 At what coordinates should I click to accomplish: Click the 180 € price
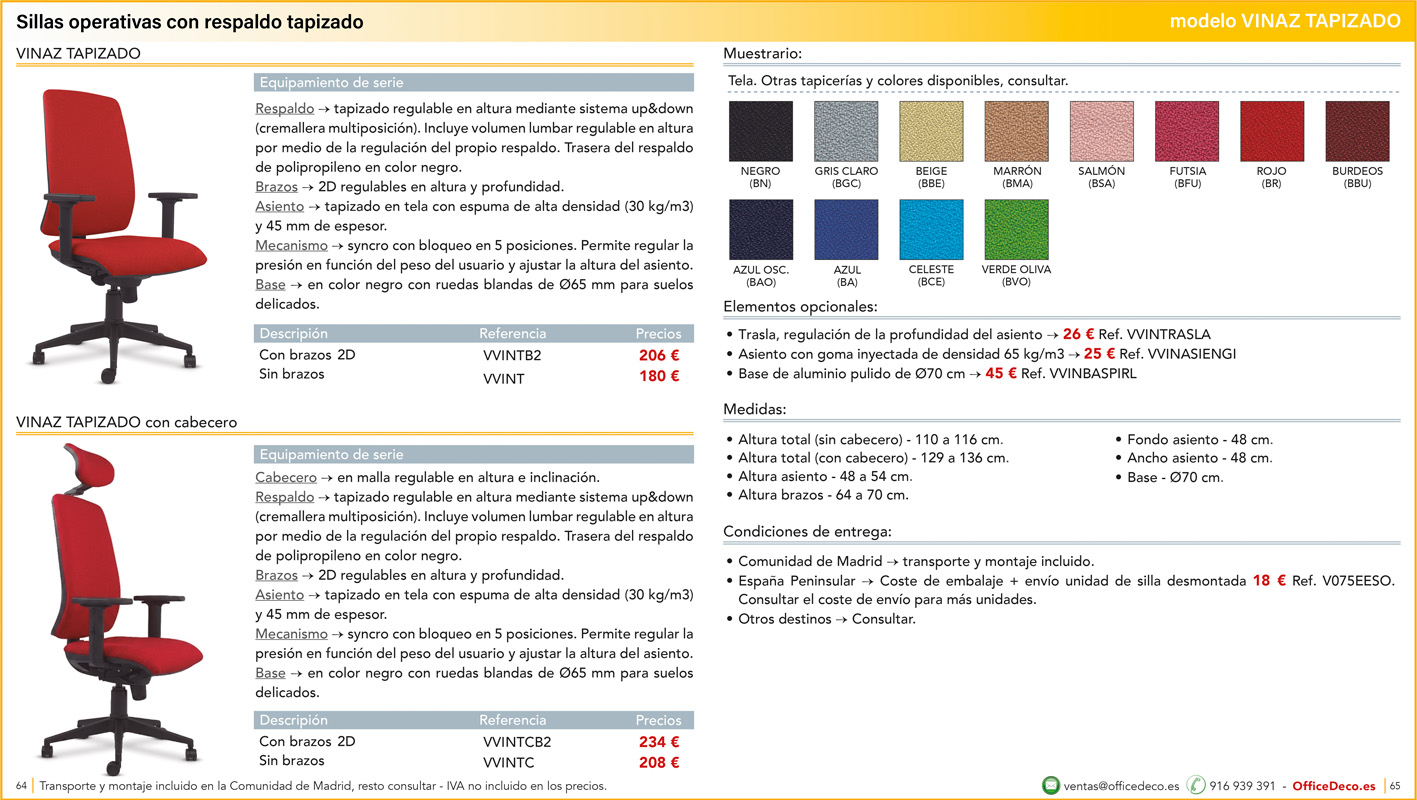[659, 376]
